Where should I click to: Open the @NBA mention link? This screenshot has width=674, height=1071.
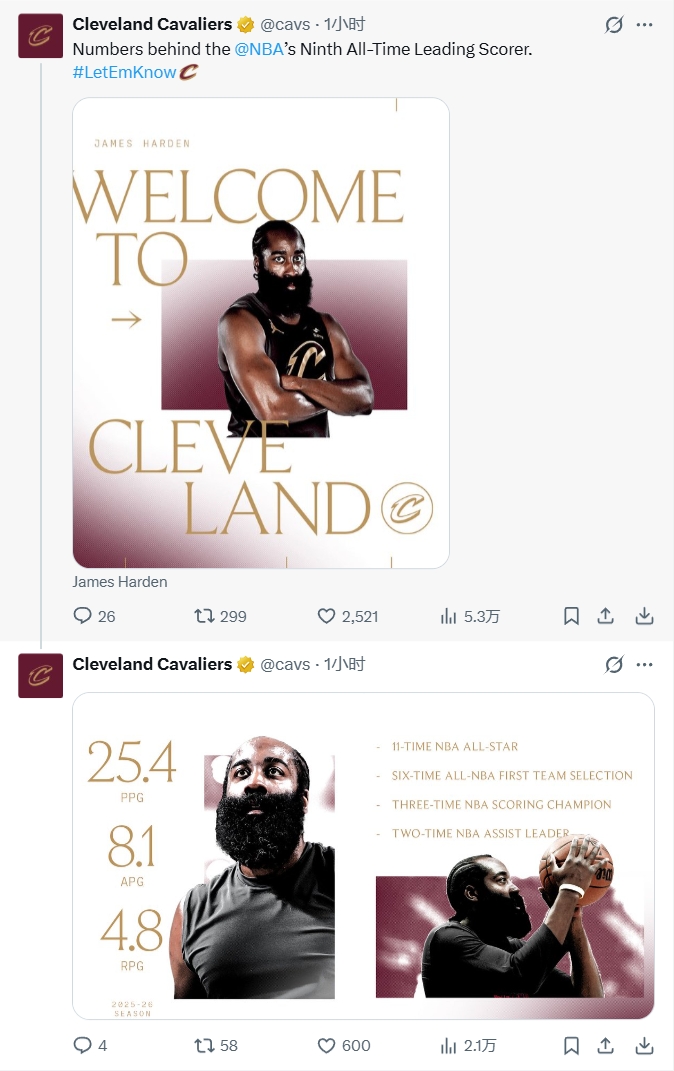259,49
